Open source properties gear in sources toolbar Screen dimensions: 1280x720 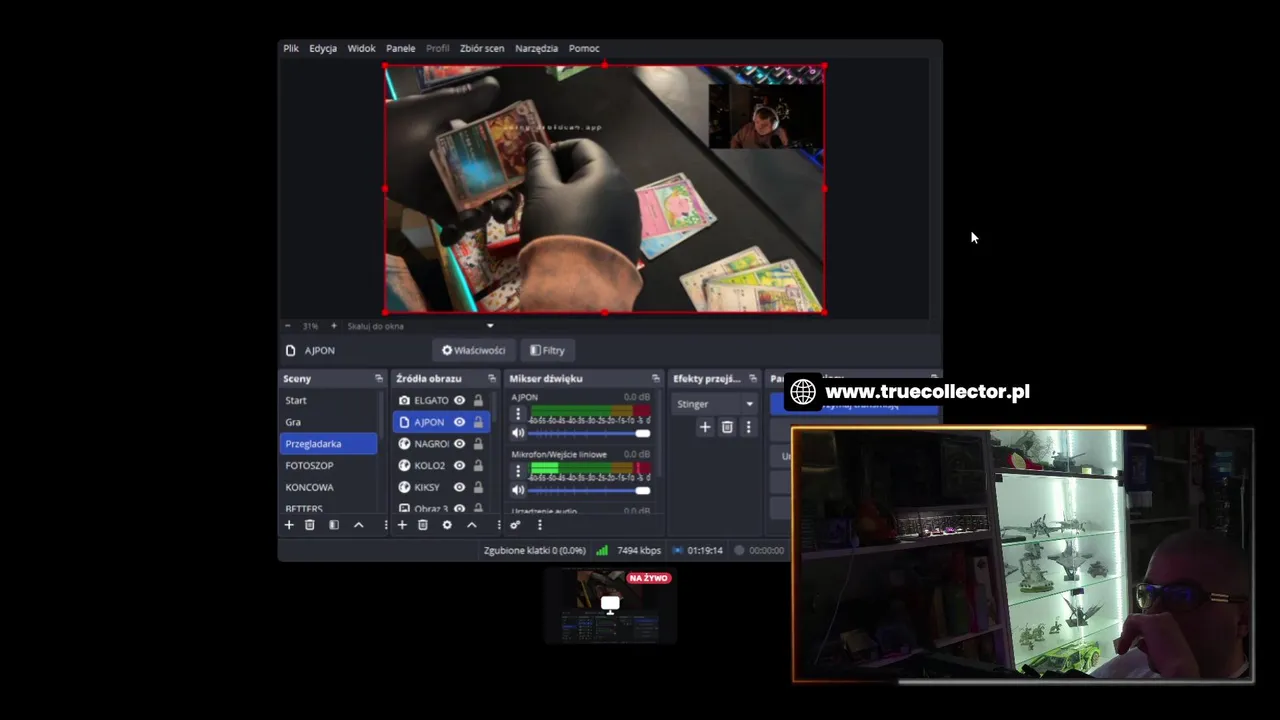tap(447, 525)
